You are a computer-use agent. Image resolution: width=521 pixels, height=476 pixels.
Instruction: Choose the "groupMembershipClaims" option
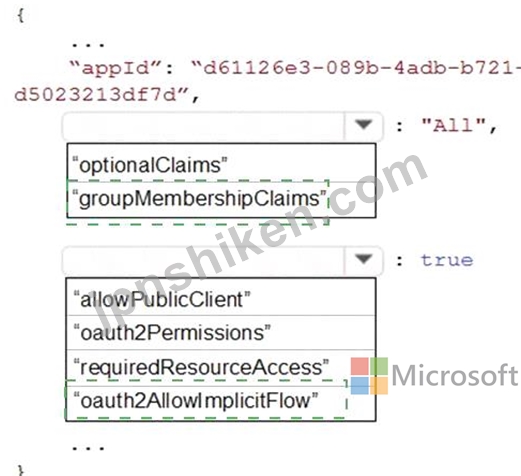[221, 199]
